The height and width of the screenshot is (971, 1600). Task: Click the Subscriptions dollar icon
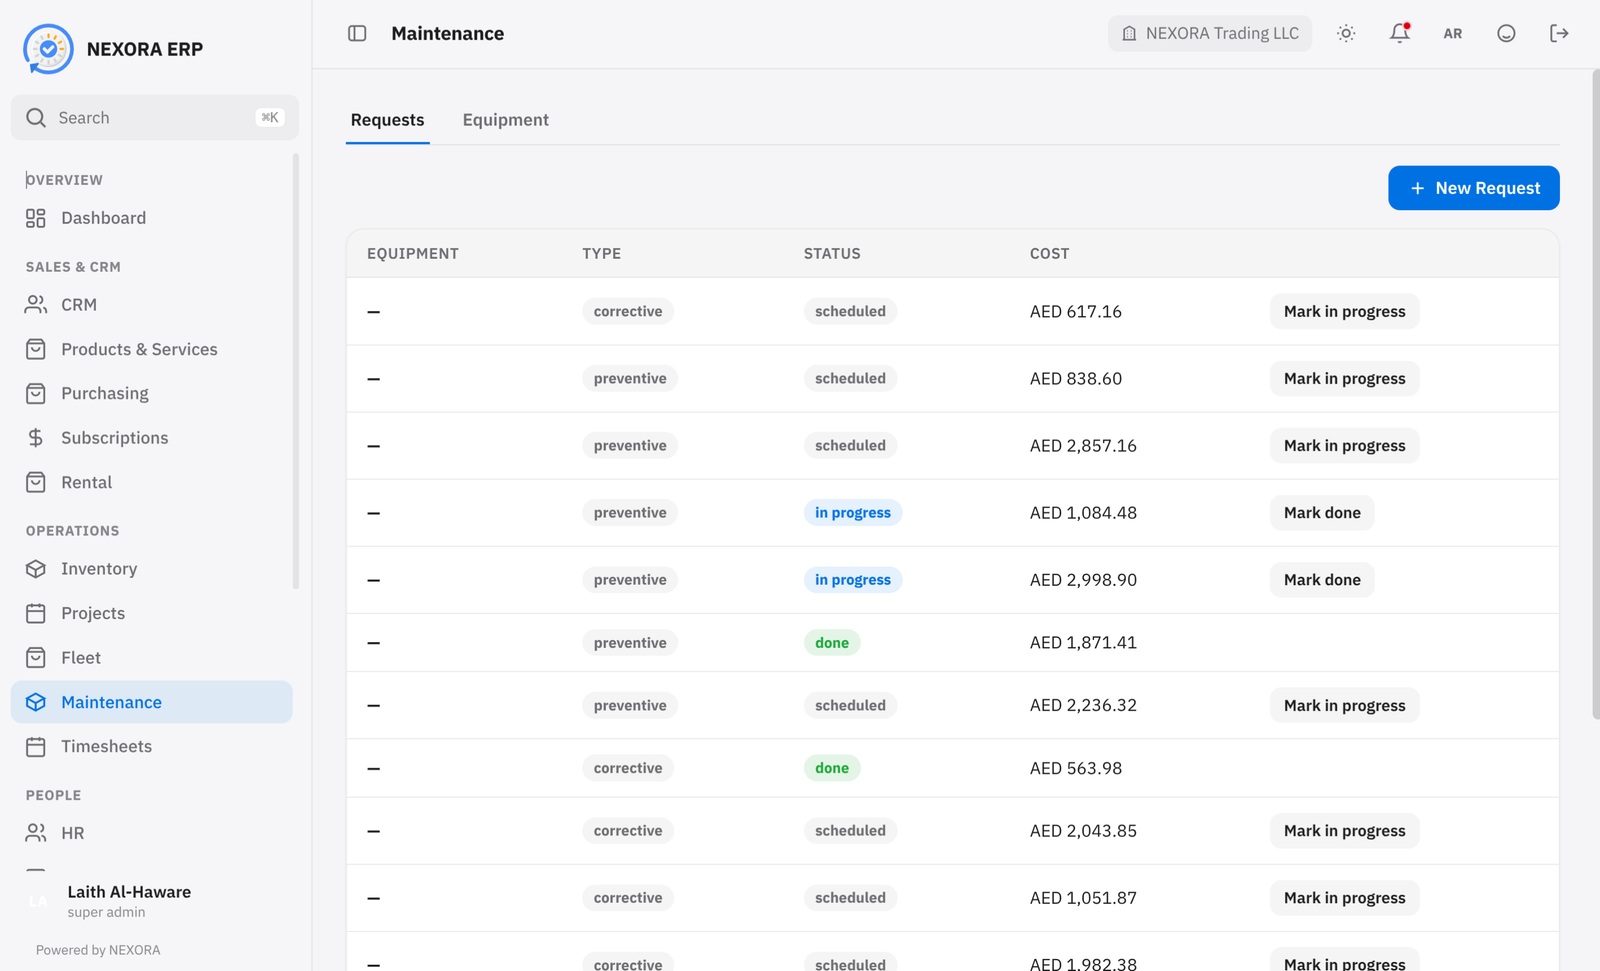(36, 438)
